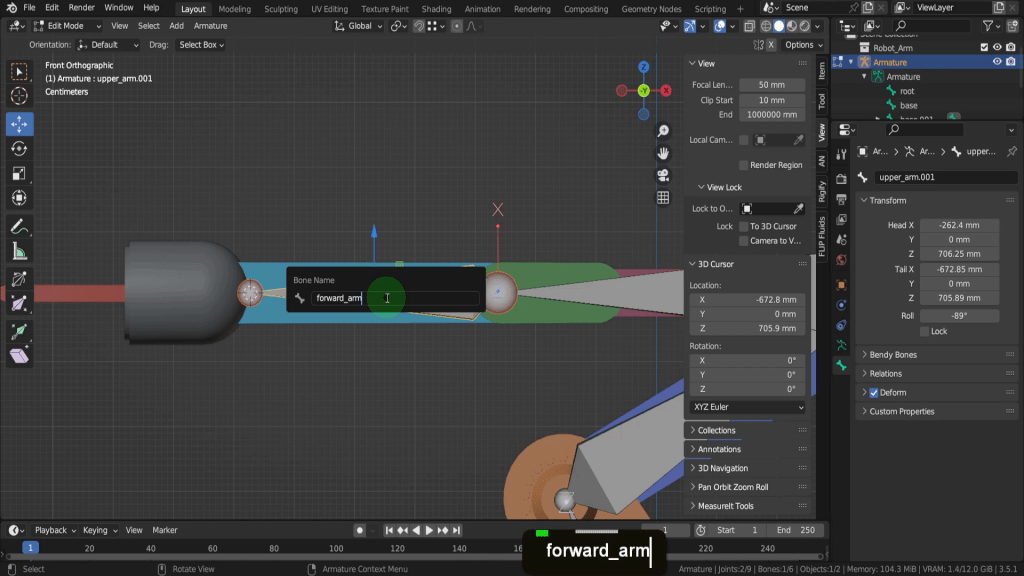1024x576 pixels.
Task: Toggle camera view icon in viewport
Action: pos(663,175)
